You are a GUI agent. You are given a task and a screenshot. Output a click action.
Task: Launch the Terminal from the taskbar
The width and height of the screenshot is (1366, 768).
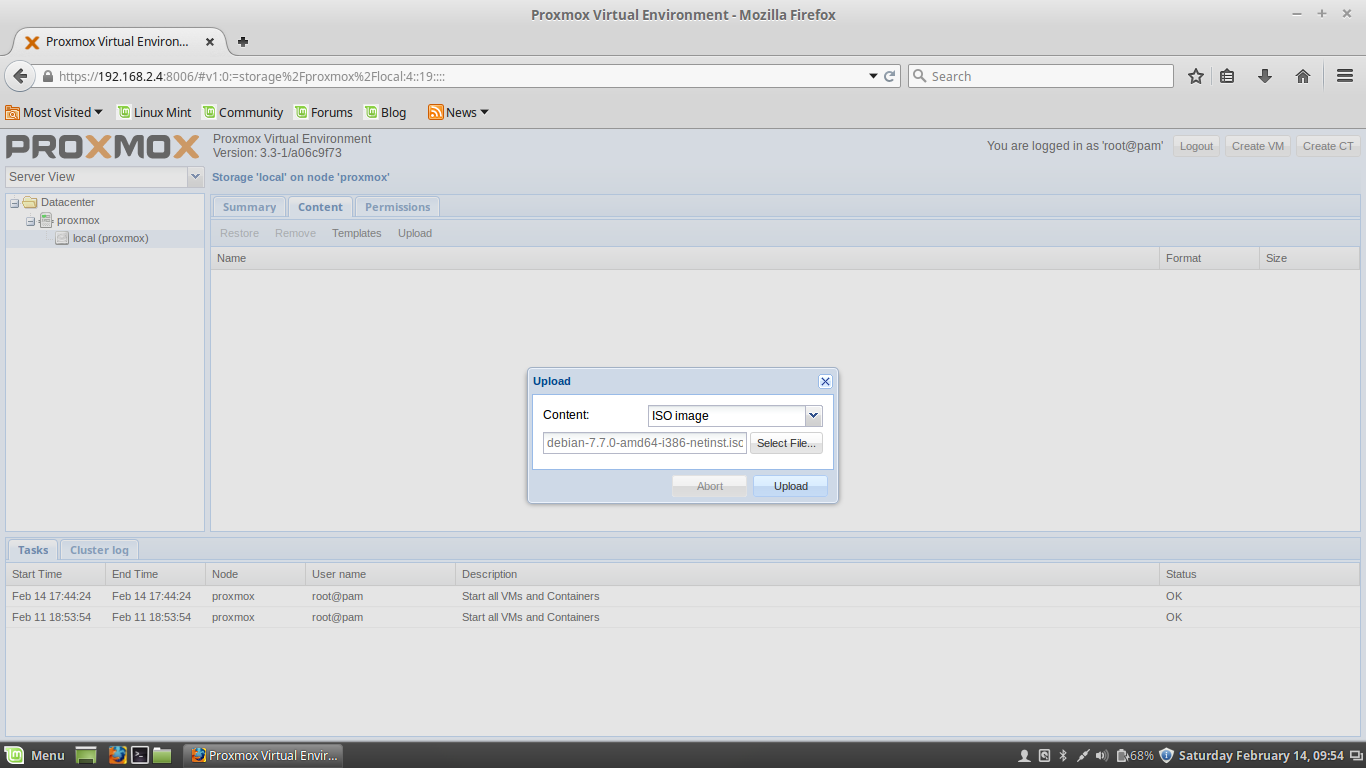(141, 755)
